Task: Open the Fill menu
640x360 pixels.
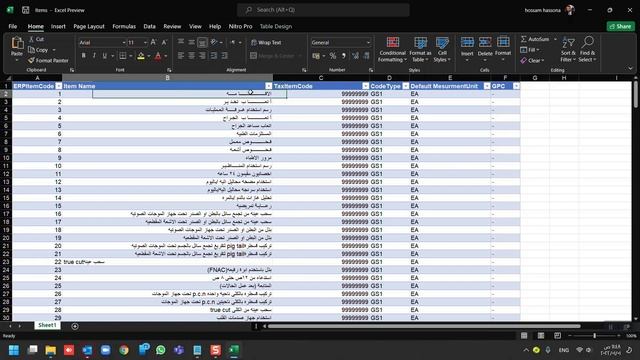Action: (x=530, y=50)
